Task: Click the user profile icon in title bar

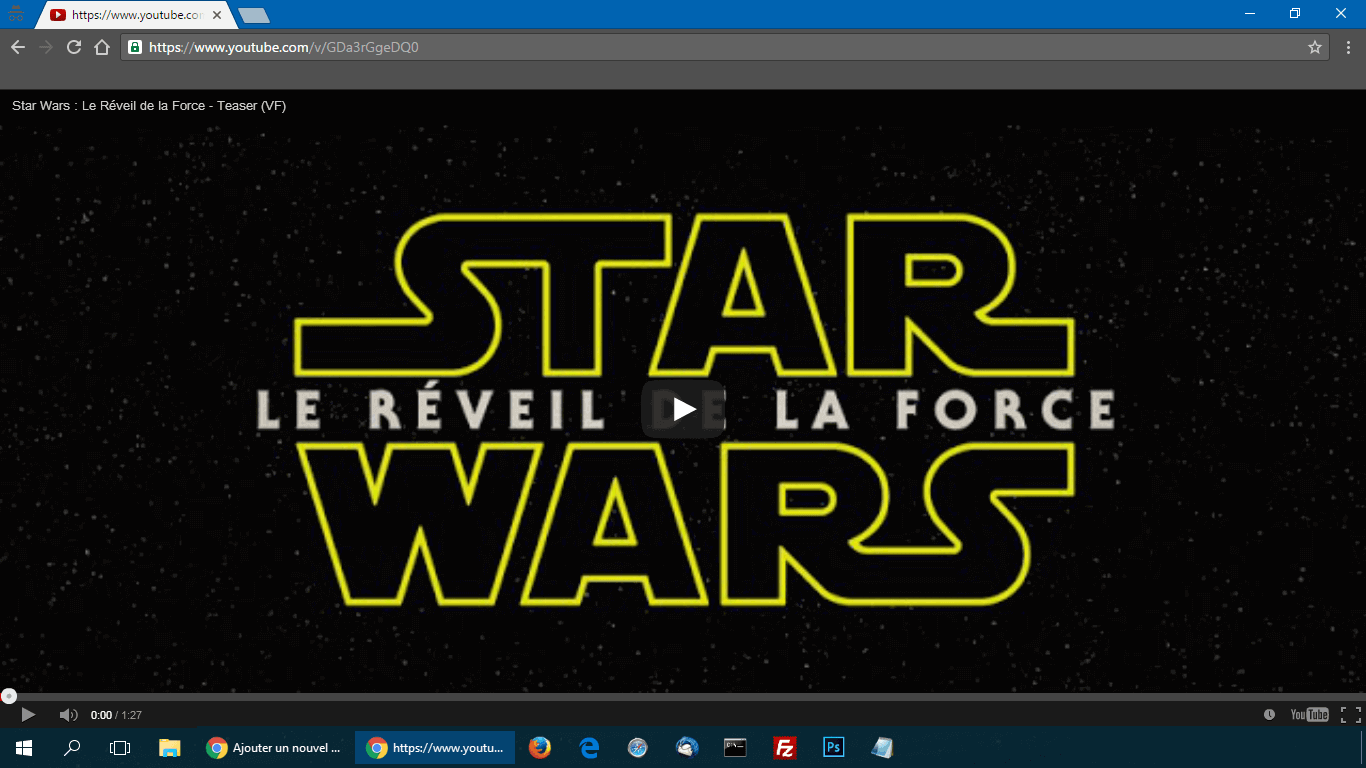Action: [15, 14]
